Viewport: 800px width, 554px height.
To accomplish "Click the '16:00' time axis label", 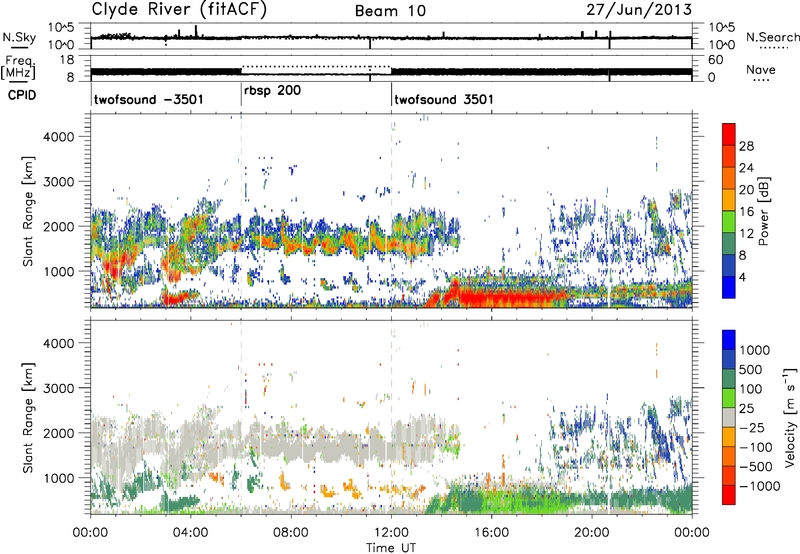I will [x=491, y=533].
